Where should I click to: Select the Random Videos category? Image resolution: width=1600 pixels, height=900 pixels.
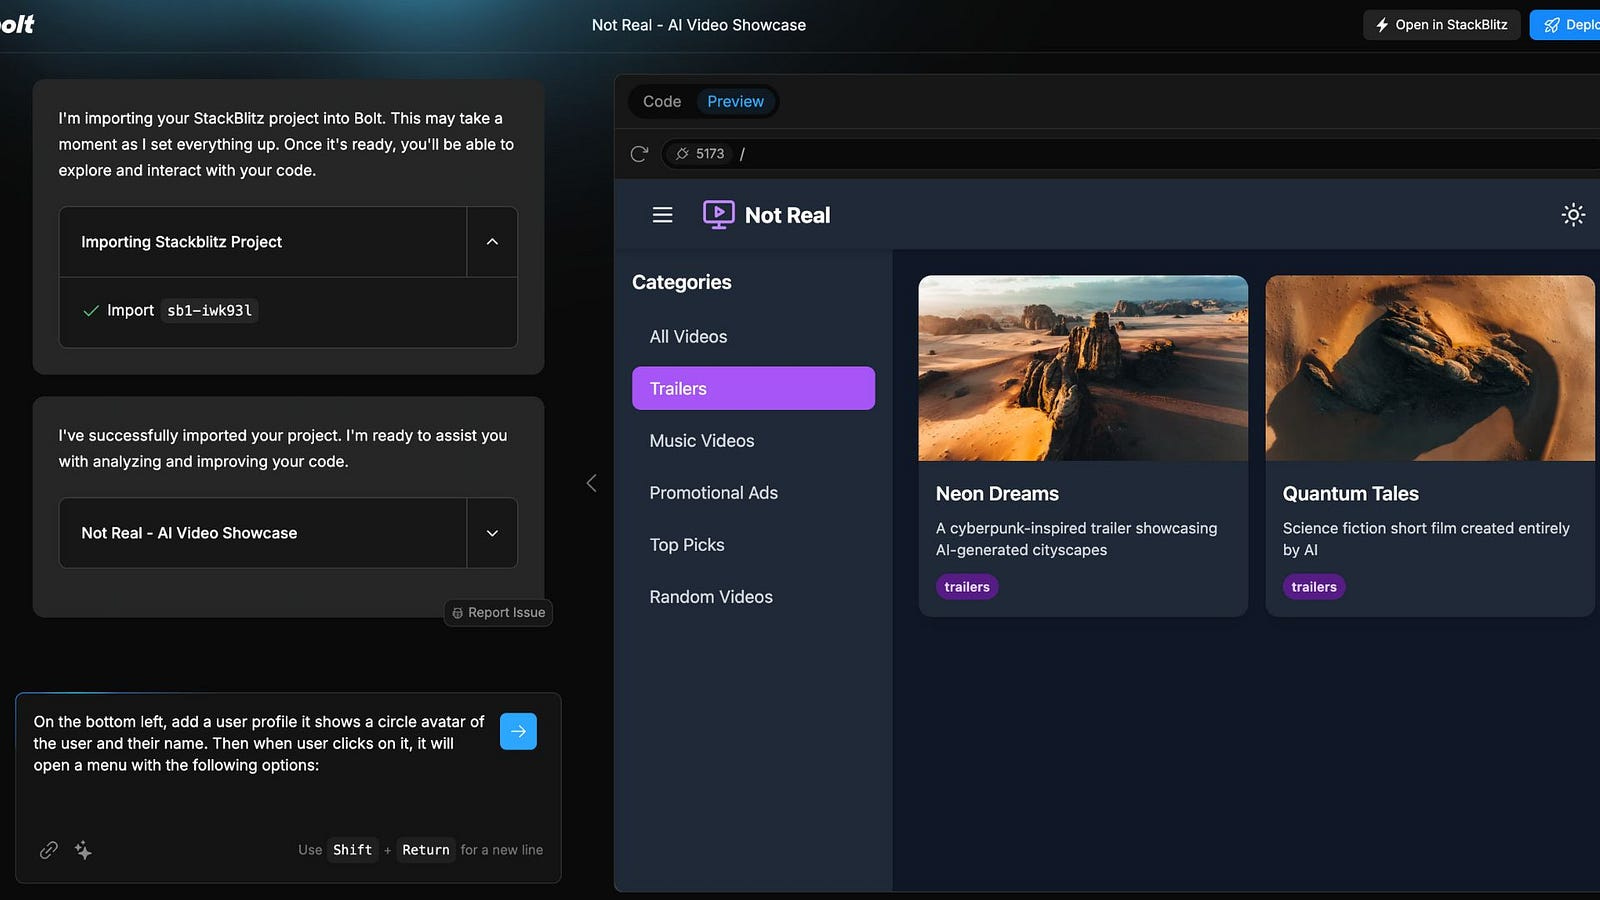(x=753, y=597)
